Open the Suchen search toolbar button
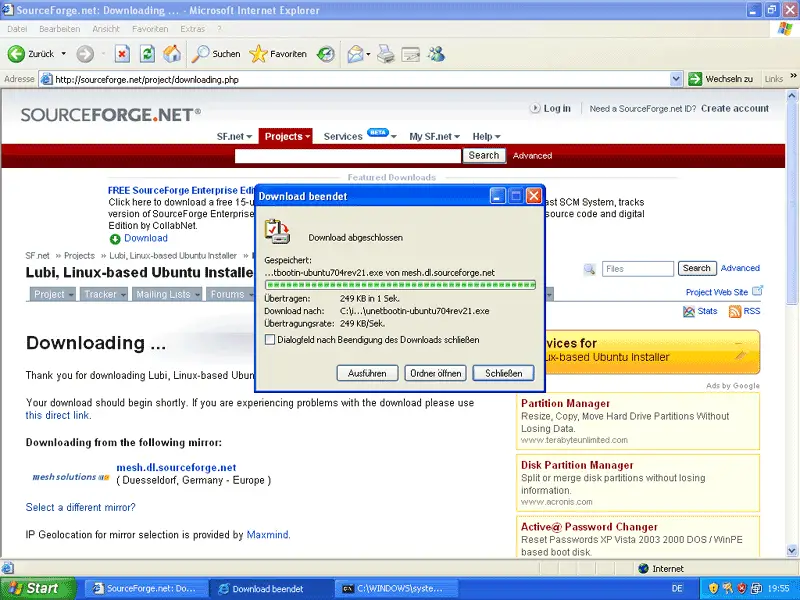This screenshot has height=600, width=800. [x=217, y=54]
